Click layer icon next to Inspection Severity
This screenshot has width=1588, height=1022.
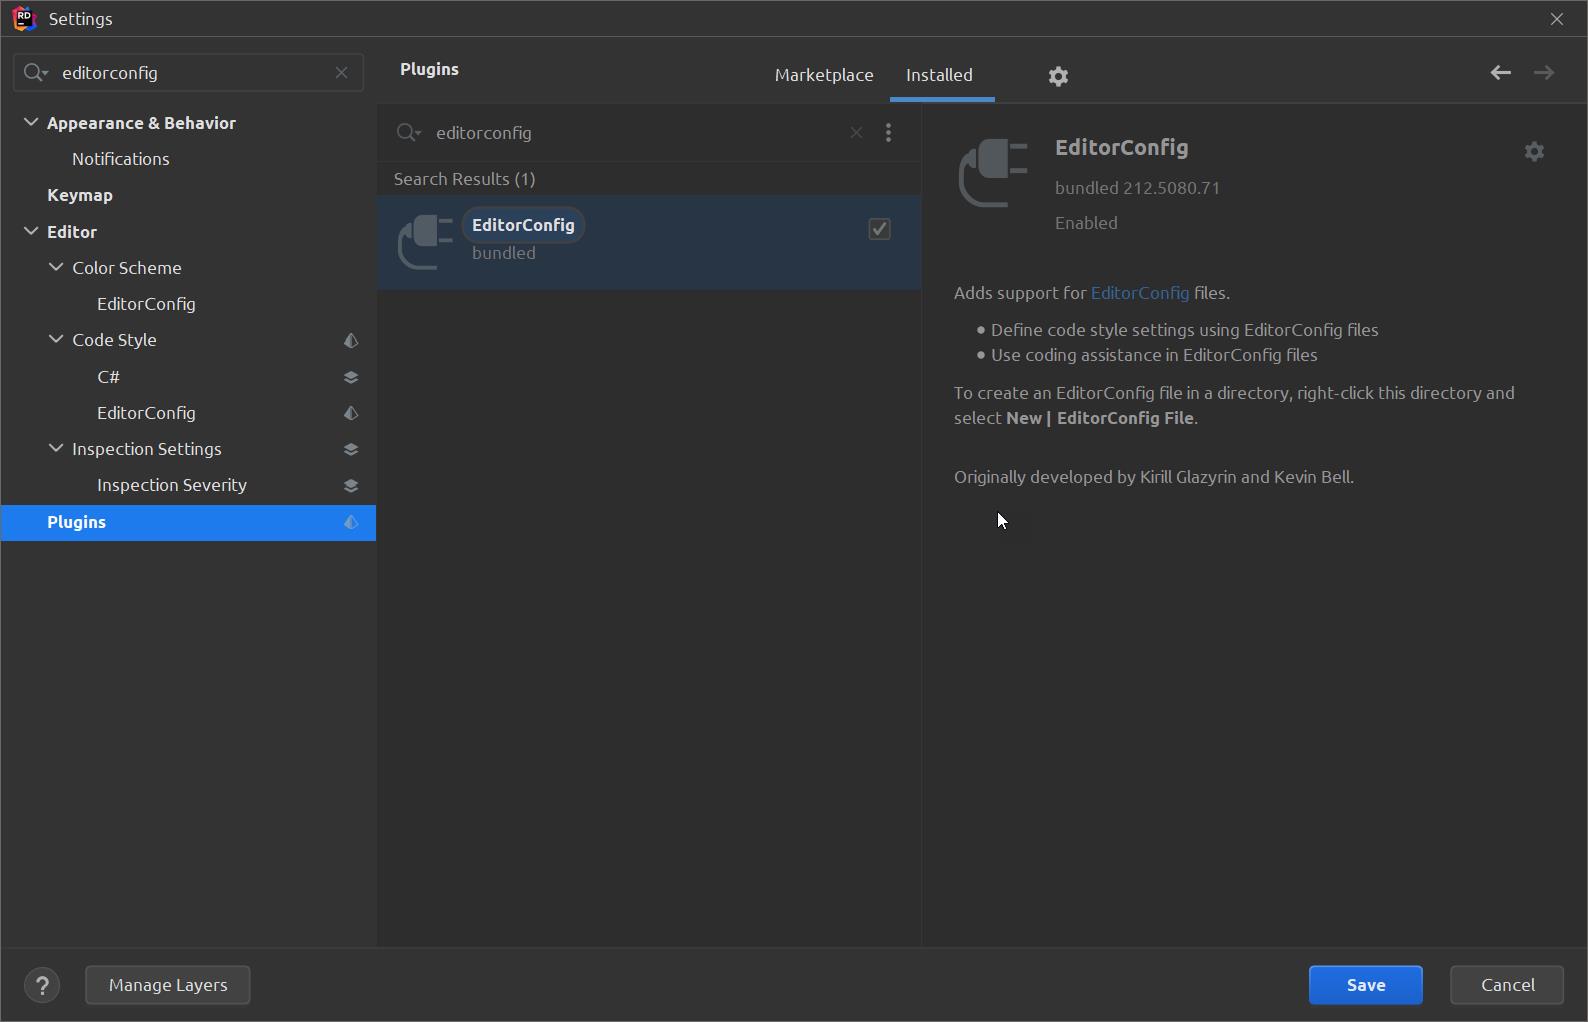351,486
